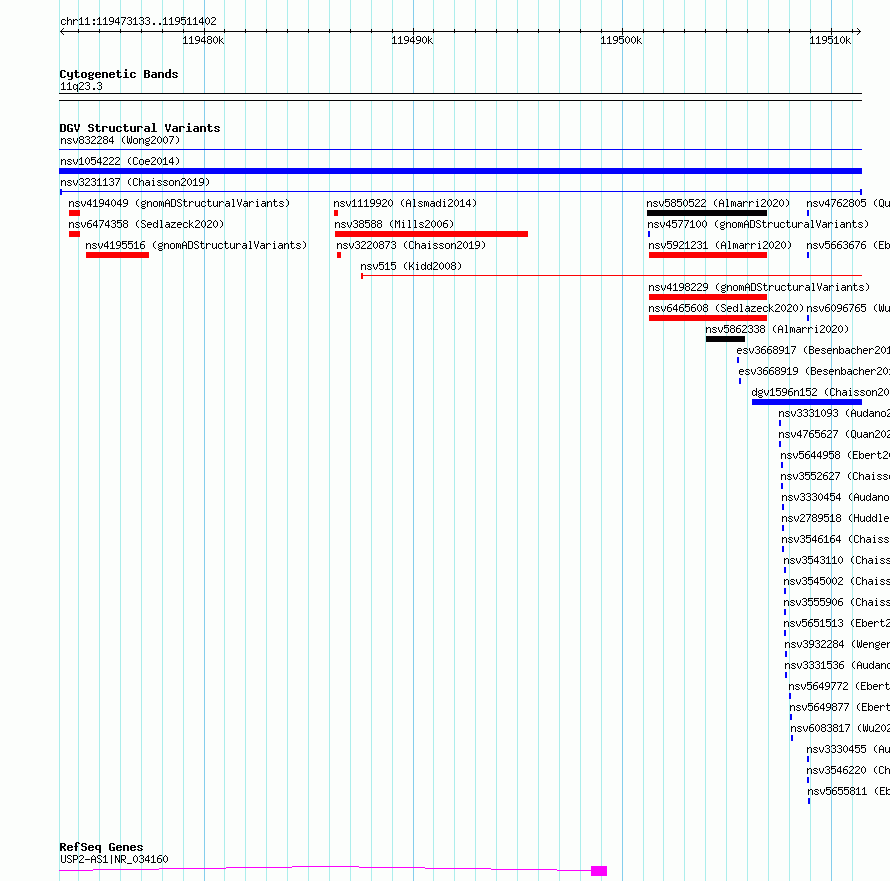Click nsv5850522 (Almarri2020) label
Screen dimensions: 890x881
[x=718, y=203]
